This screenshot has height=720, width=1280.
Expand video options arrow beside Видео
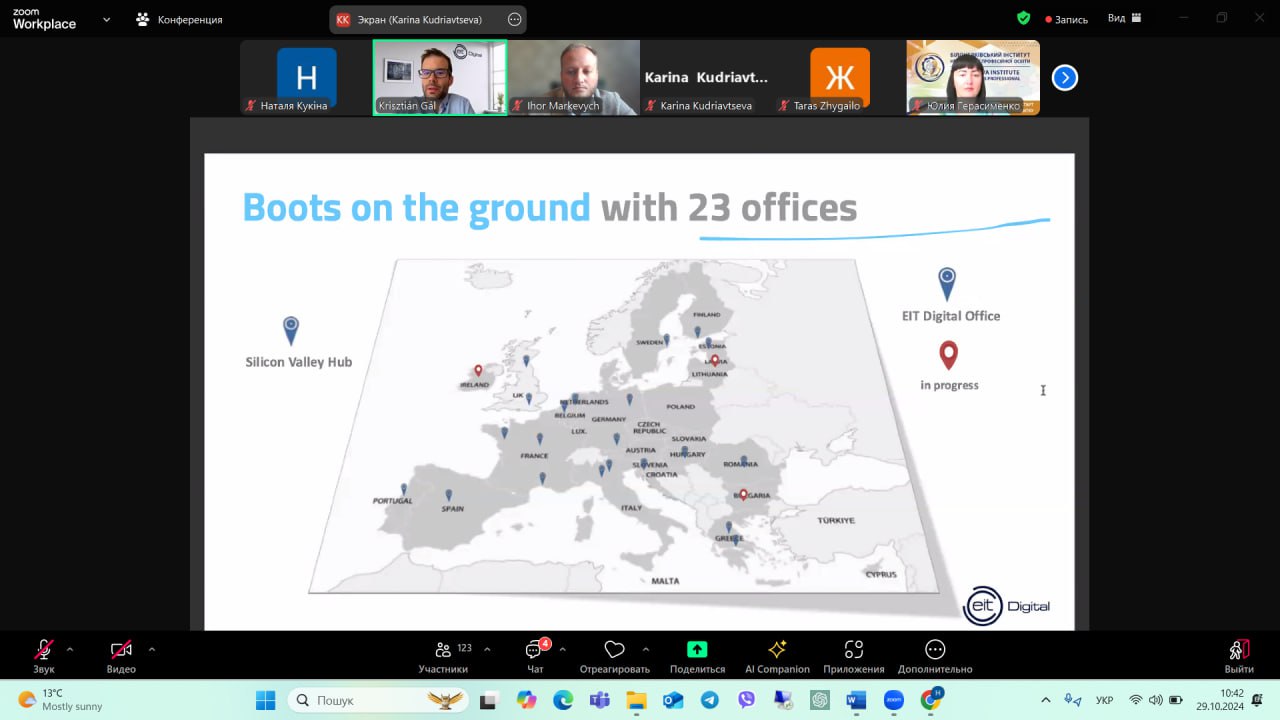coord(152,649)
